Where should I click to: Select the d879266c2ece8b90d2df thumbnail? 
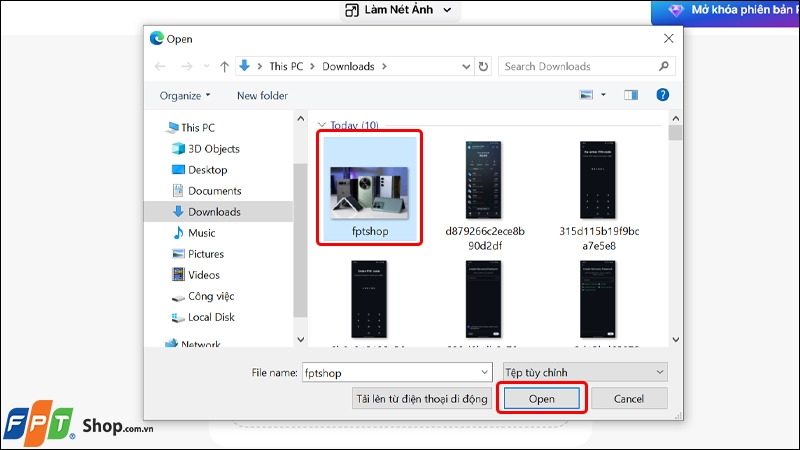484,180
